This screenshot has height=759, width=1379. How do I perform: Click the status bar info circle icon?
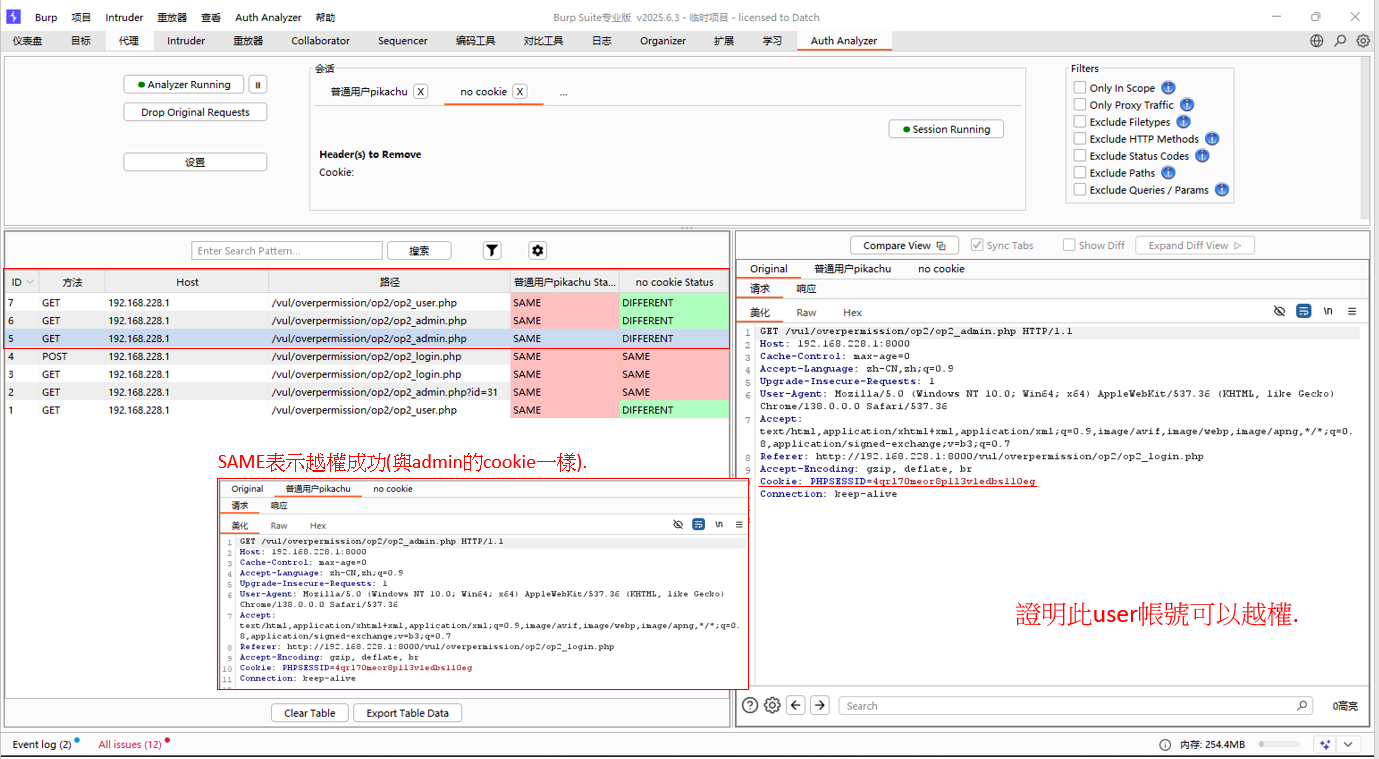point(1165,745)
